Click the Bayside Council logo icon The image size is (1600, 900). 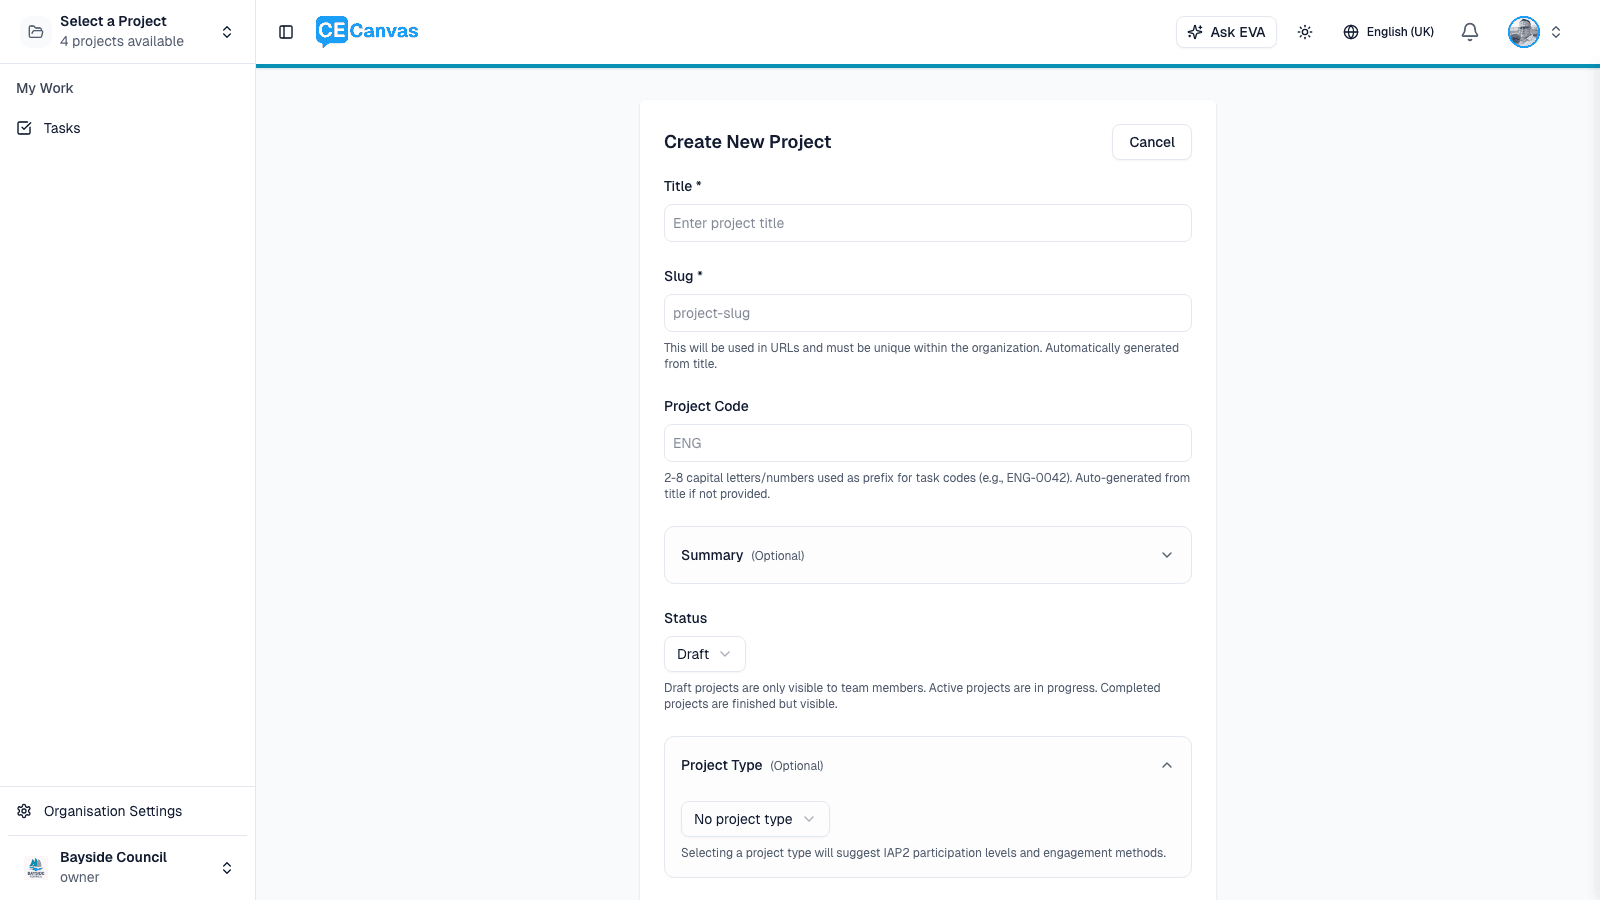(36, 867)
